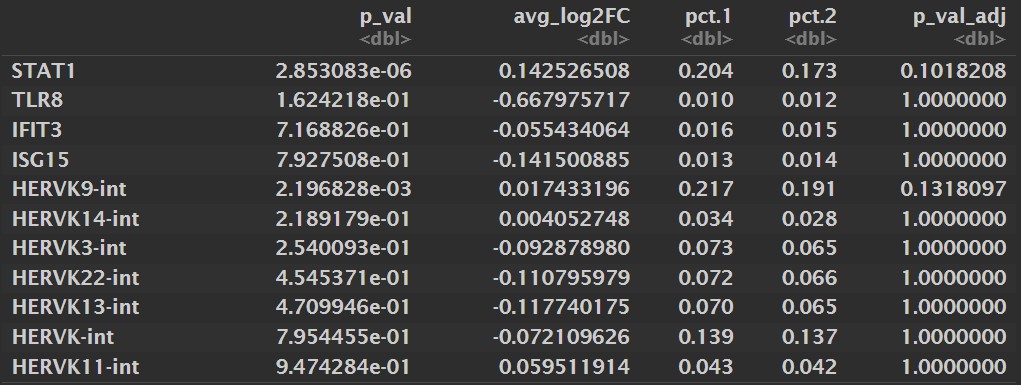Image resolution: width=1021 pixels, height=385 pixels.
Task: Click pct.1 value 0.072
Action: pos(706,278)
